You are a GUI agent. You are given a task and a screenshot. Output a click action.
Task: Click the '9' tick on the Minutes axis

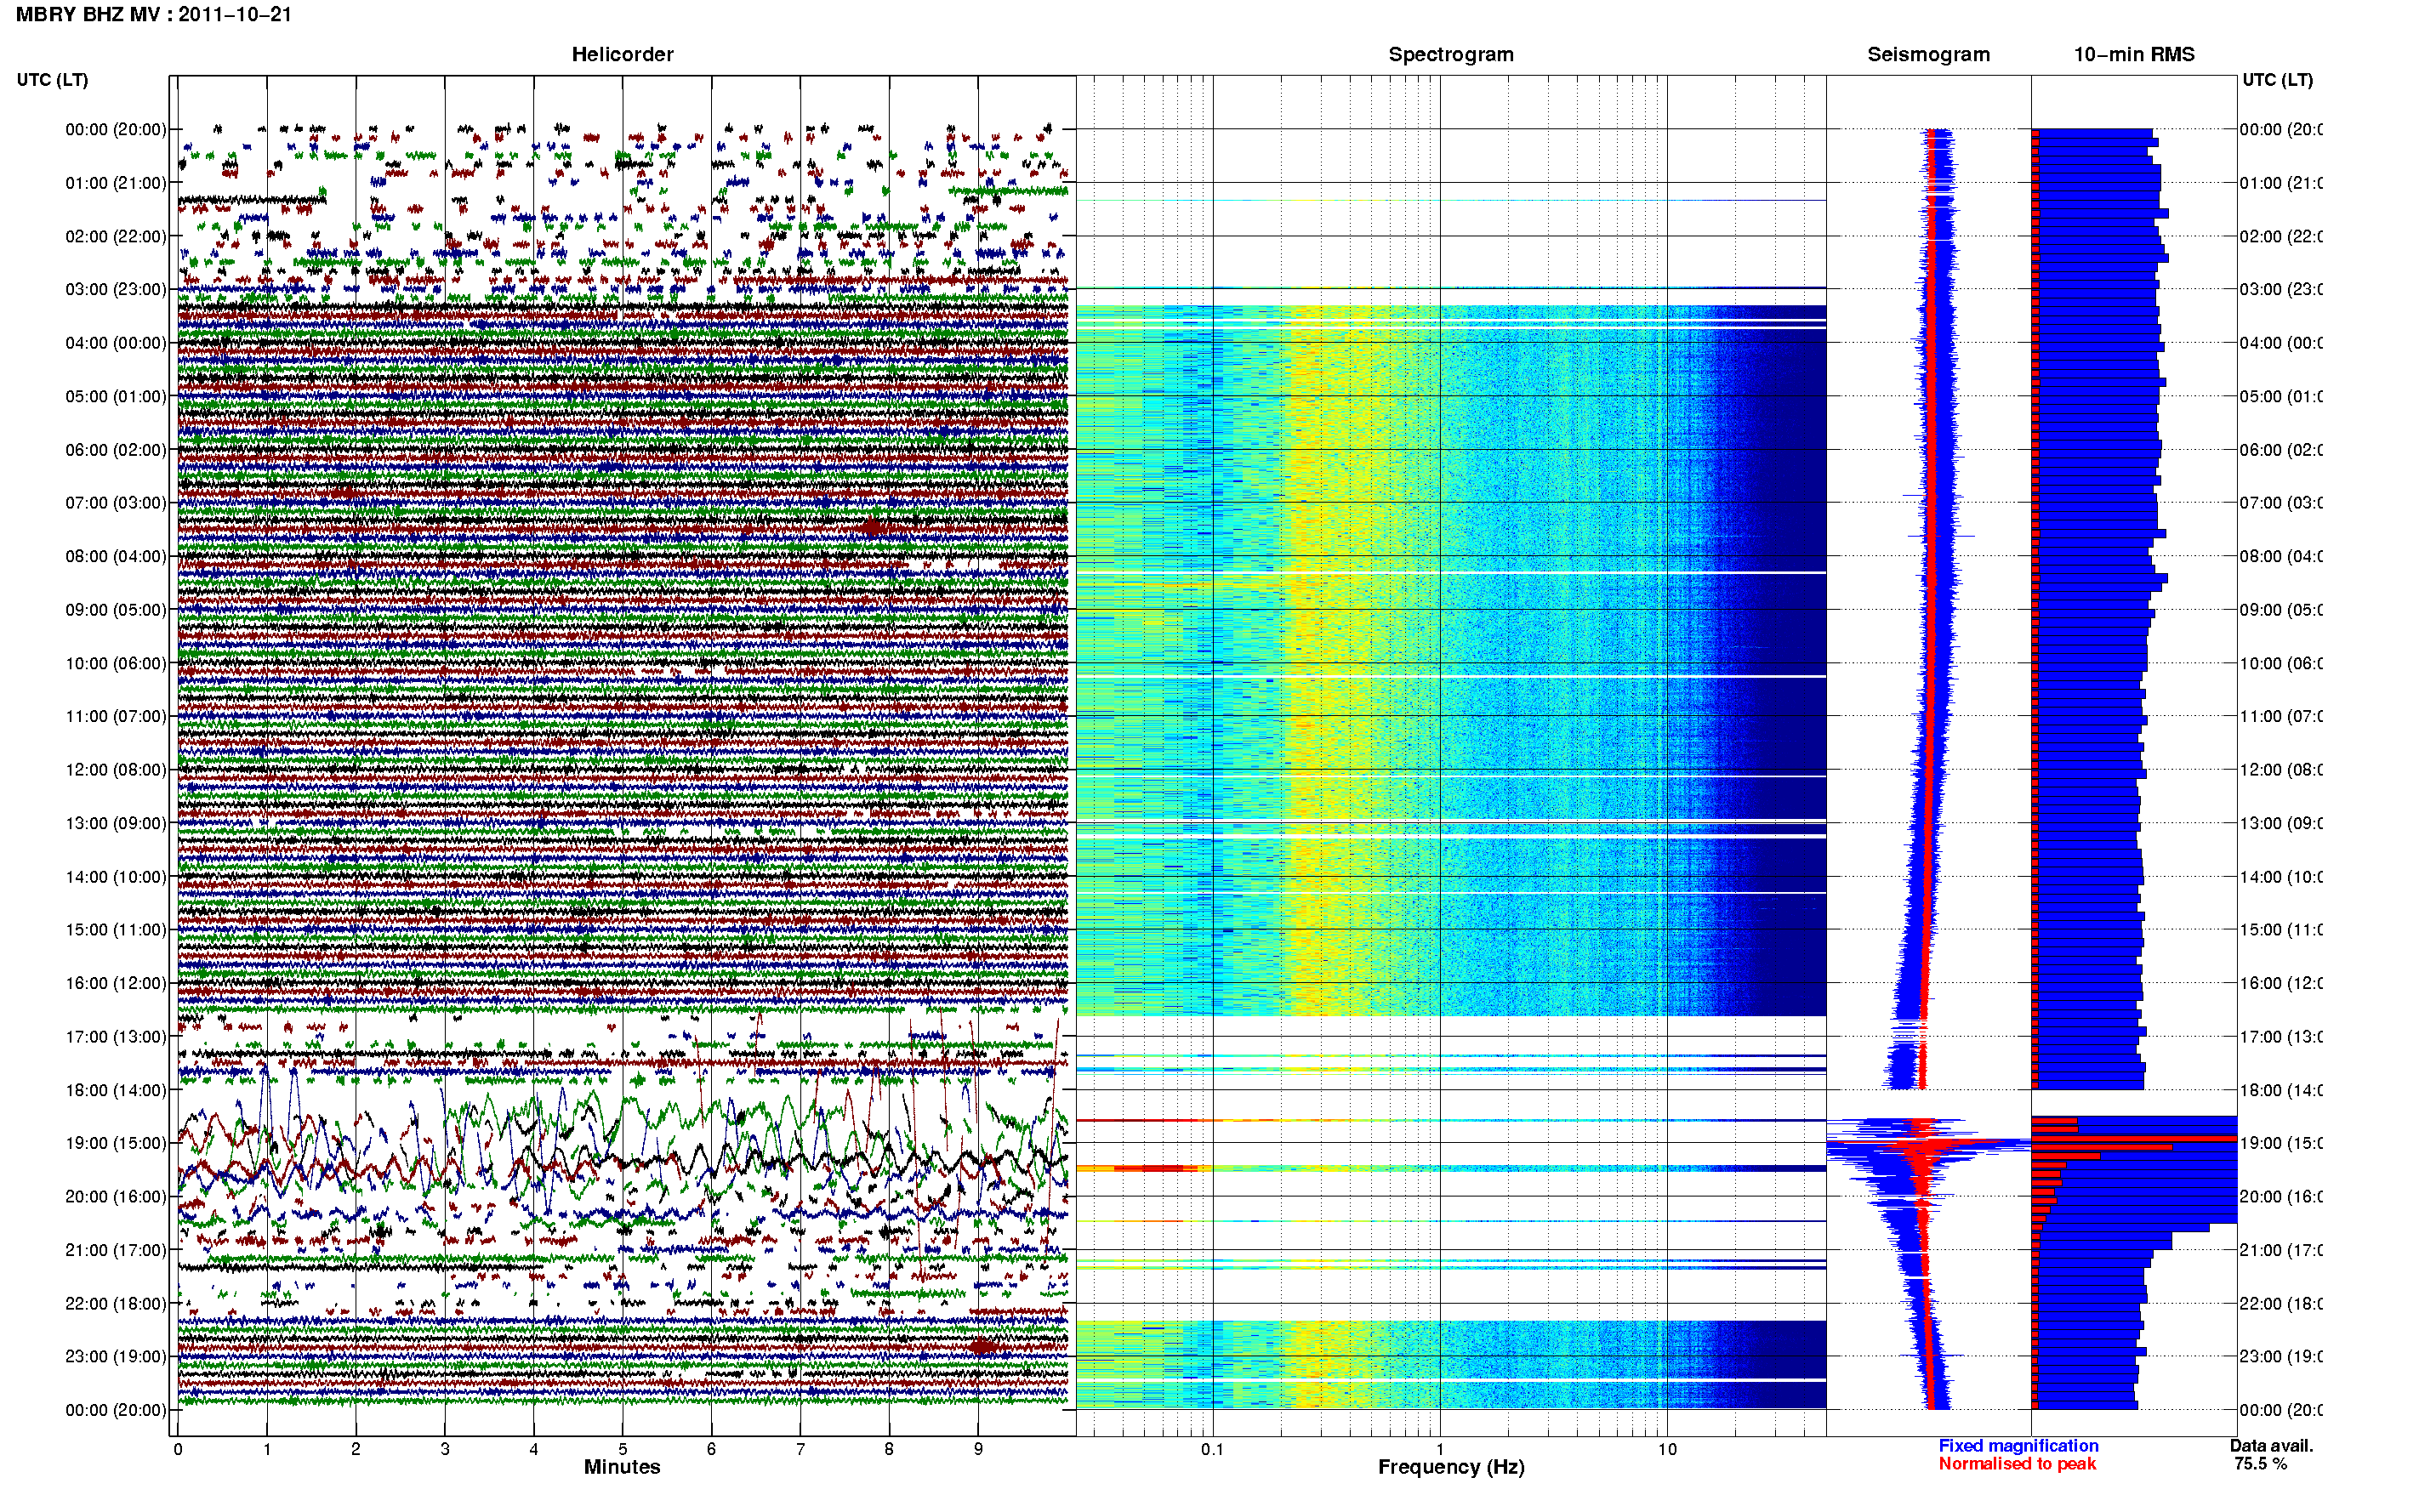(x=978, y=1449)
